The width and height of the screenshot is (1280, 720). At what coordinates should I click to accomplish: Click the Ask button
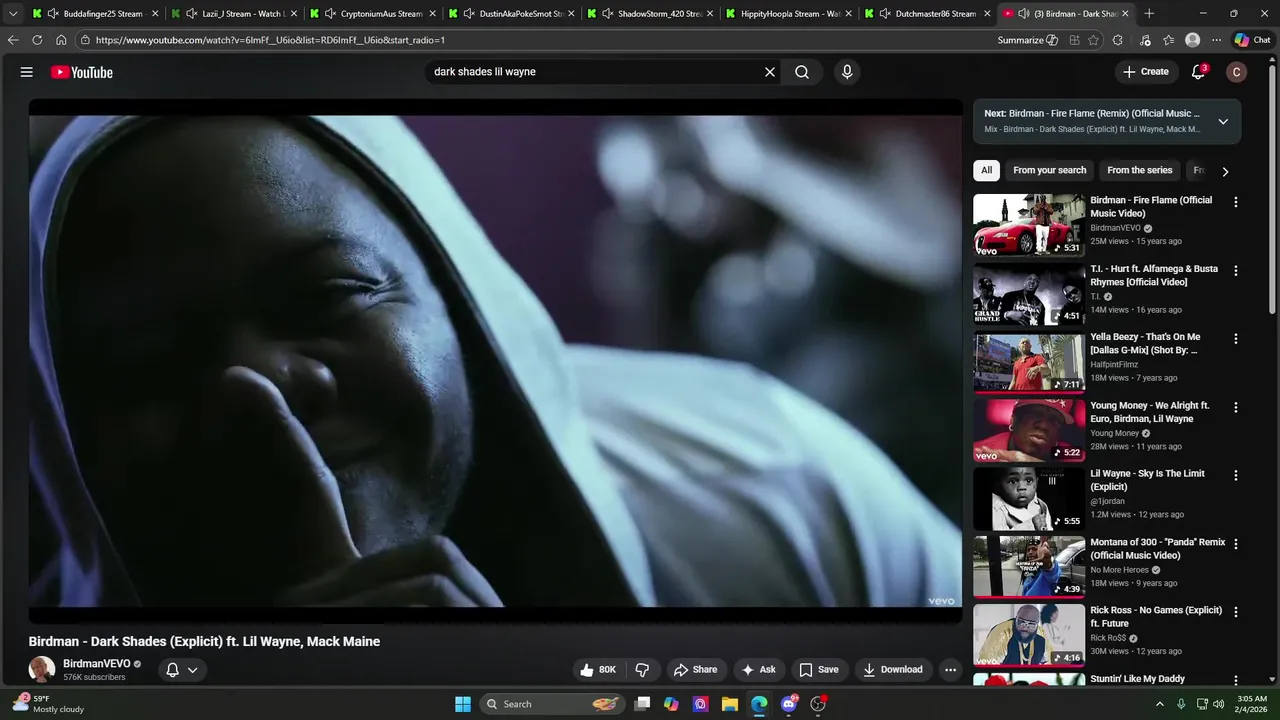coord(758,670)
